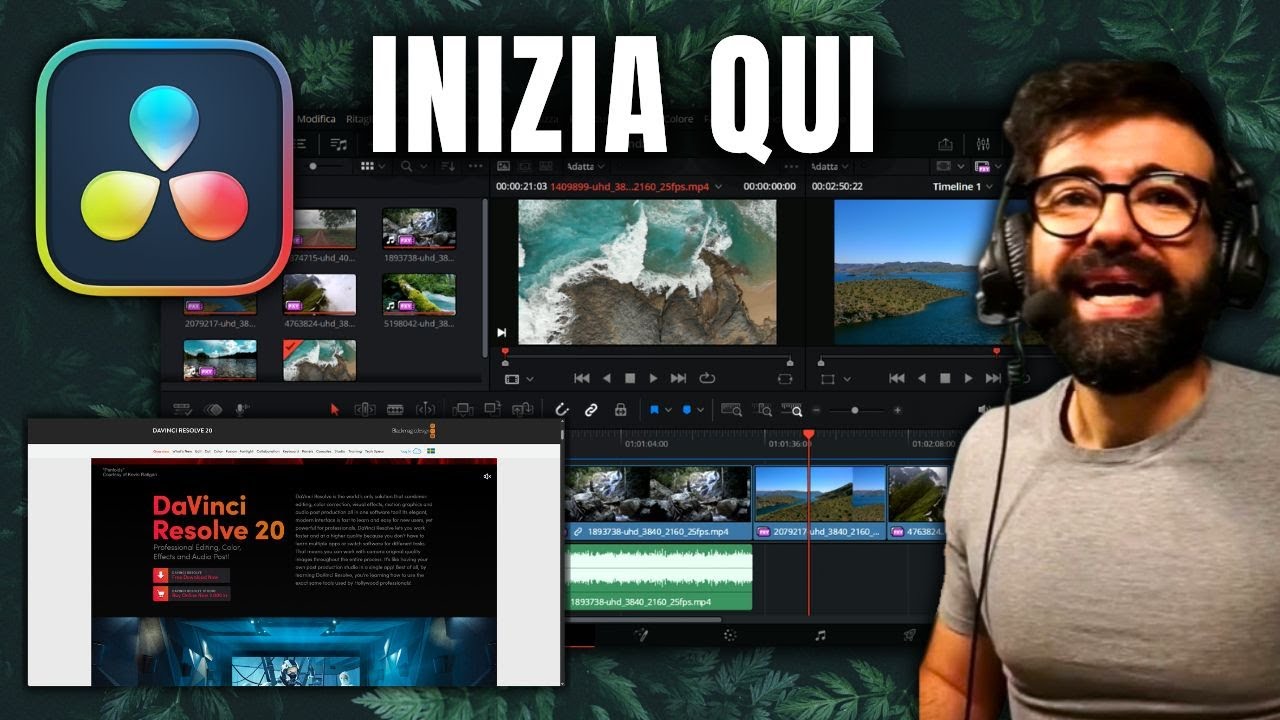Screen dimensions: 1280x720
Task: Click the Insert clip toolbar icon
Action: tap(463, 409)
